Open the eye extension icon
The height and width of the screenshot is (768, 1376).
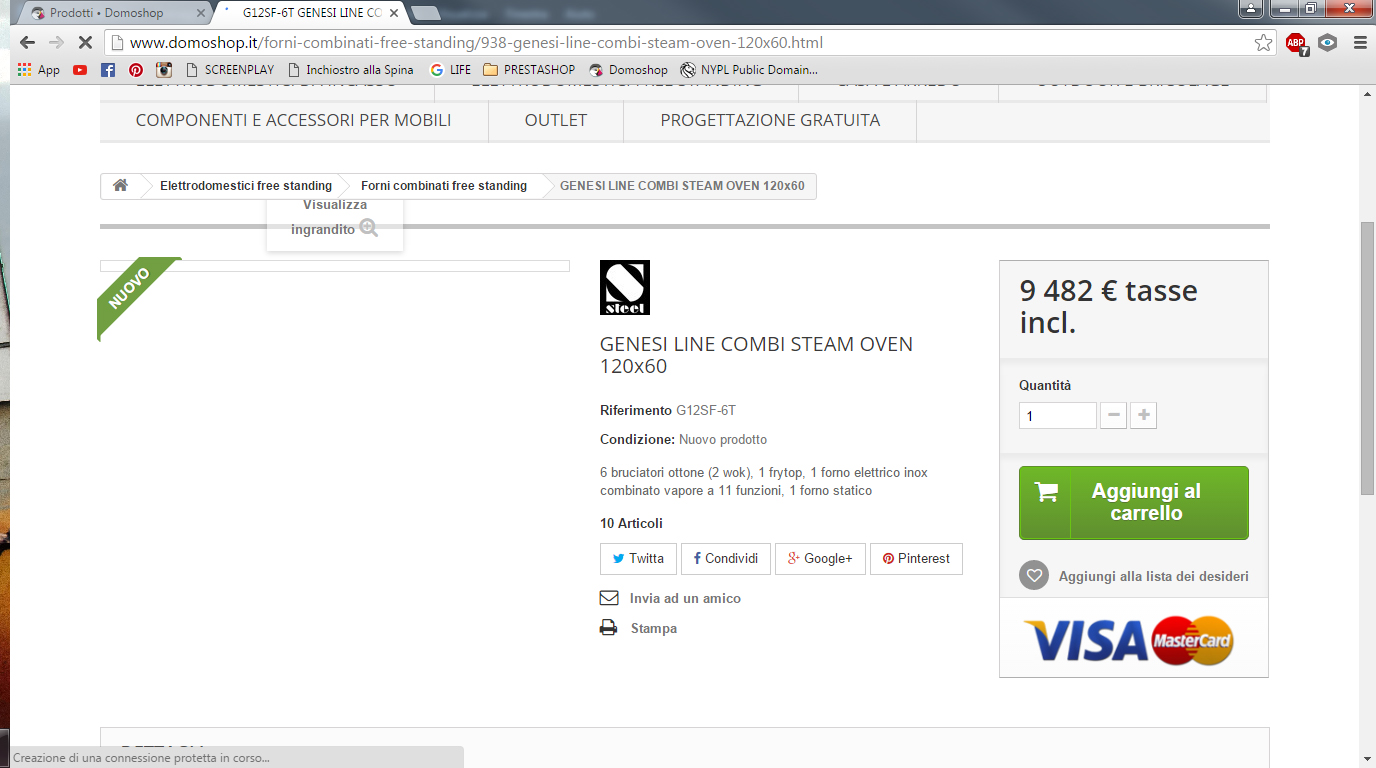[1327, 43]
